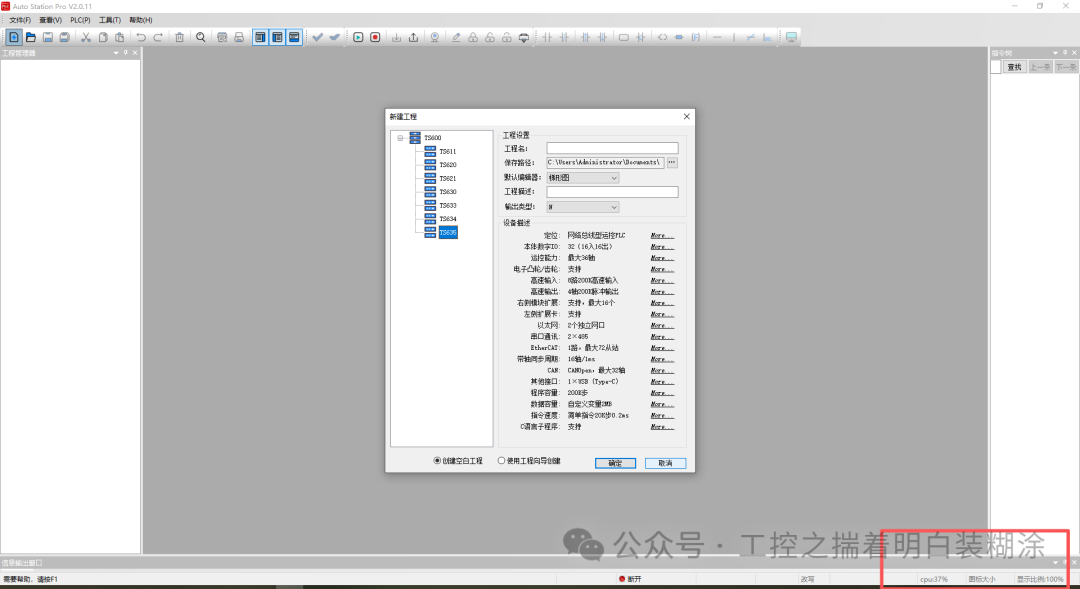Click the red Stop PLC icon
1080x589 pixels.
pos(375,37)
